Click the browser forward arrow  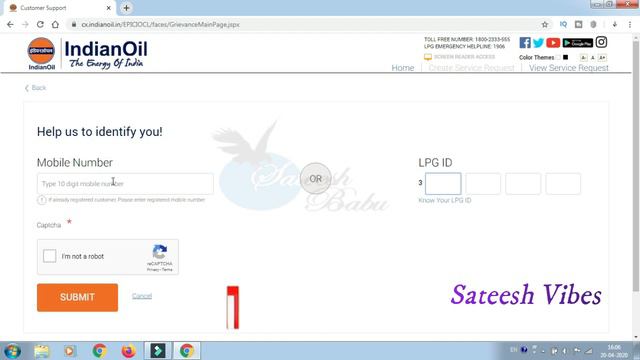tap(25, 24)
